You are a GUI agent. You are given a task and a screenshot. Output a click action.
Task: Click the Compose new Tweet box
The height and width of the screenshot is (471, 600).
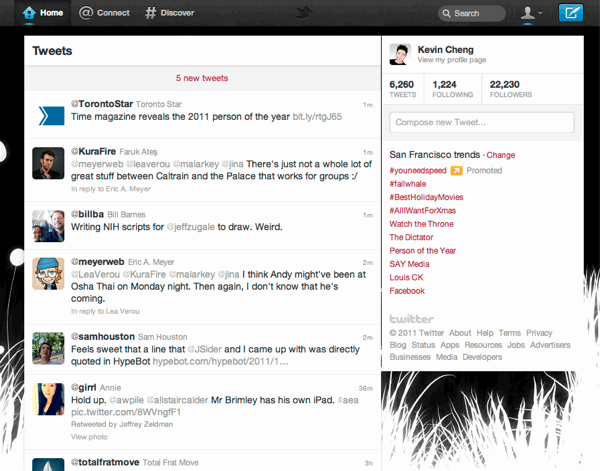tap(482, 122)
